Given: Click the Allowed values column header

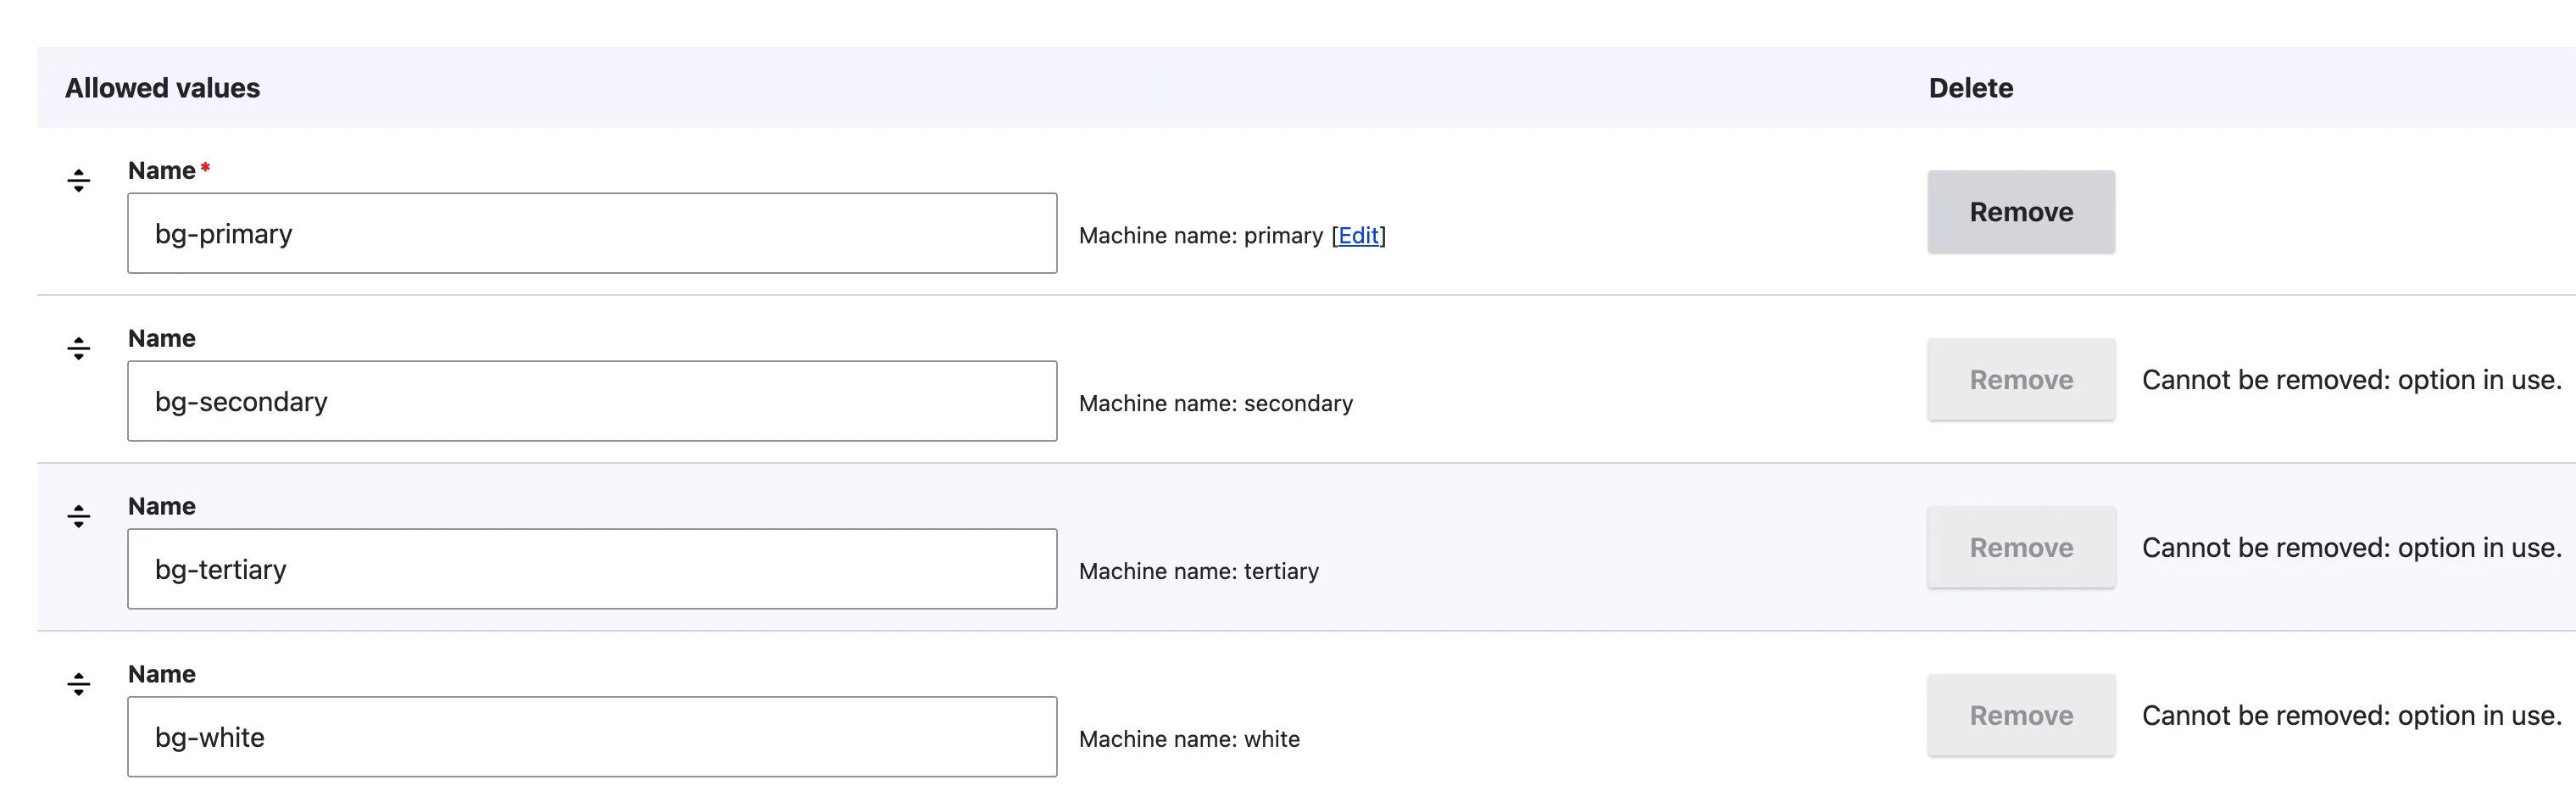Looking at the screenshot, I should tap(163, 88).
